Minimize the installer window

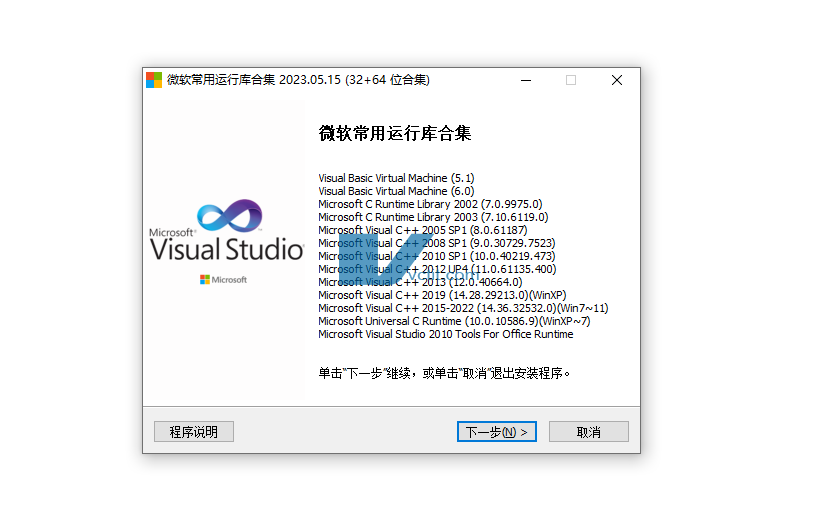tap(526, 80)
